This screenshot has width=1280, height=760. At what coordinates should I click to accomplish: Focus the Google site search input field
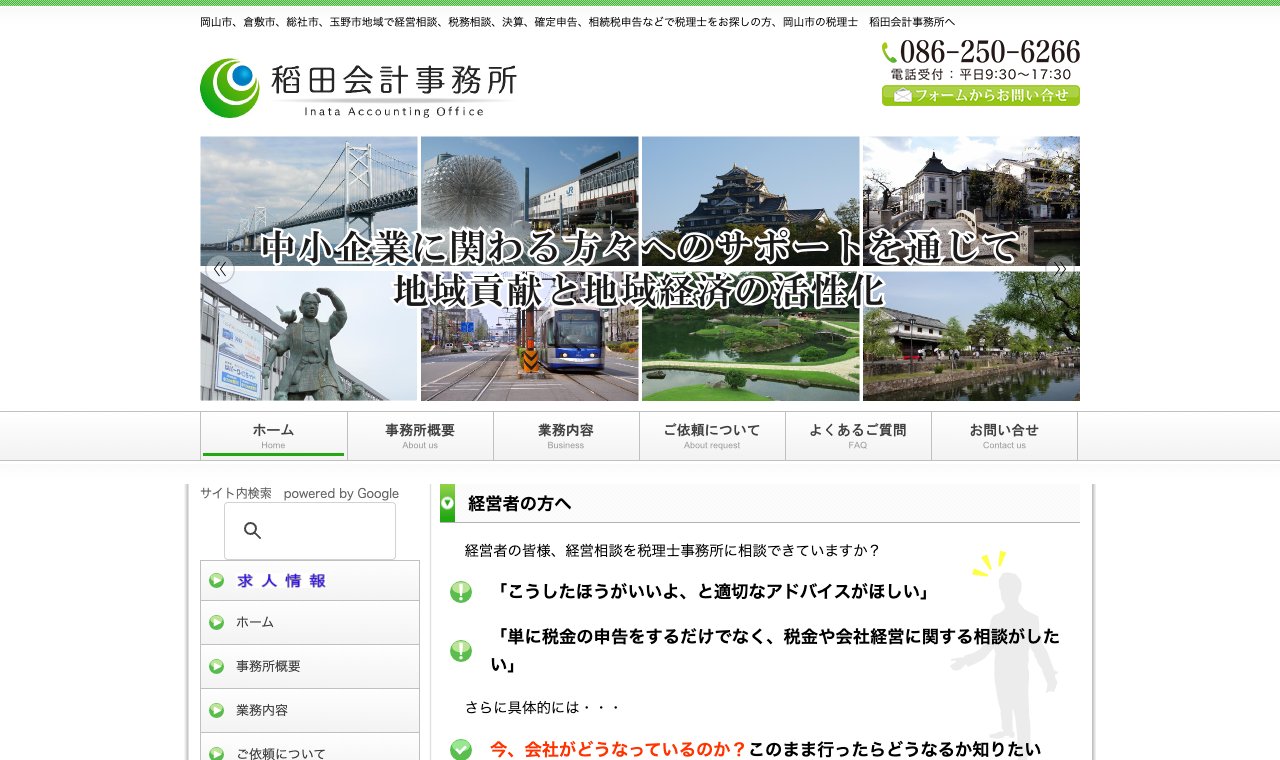click(310, 531)
